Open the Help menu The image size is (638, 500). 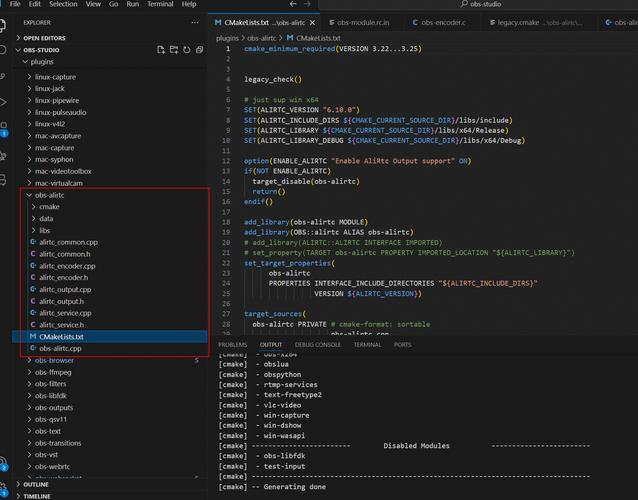[x=189, y=4]
